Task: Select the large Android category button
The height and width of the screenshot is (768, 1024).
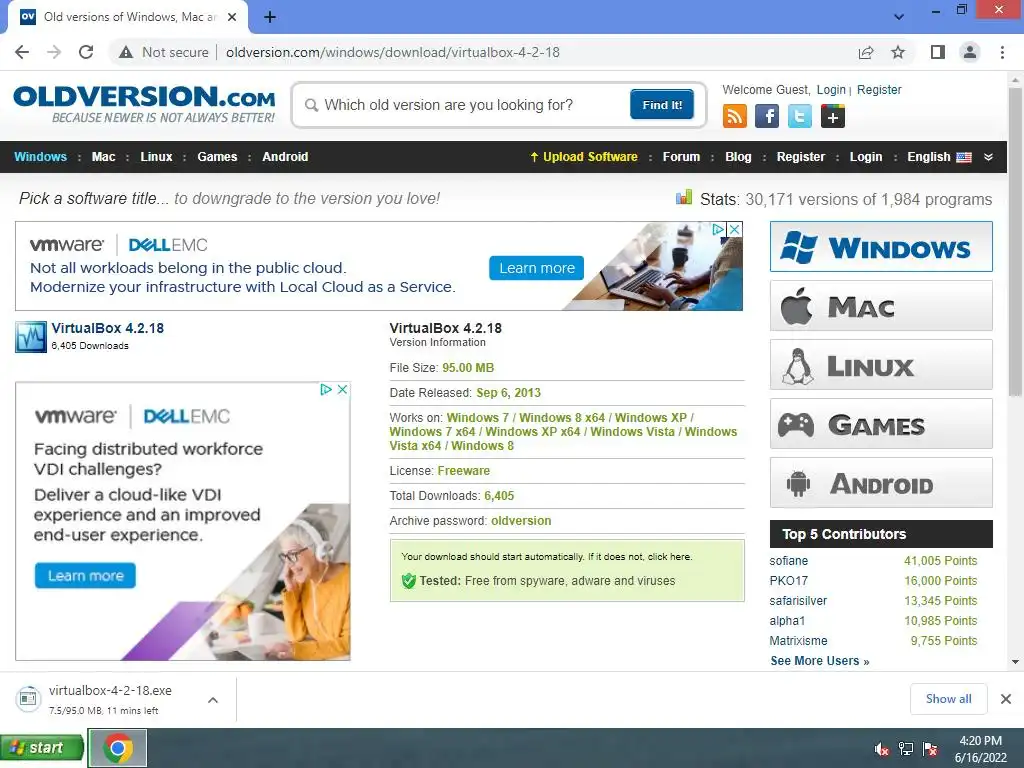Action: point(881,483)
